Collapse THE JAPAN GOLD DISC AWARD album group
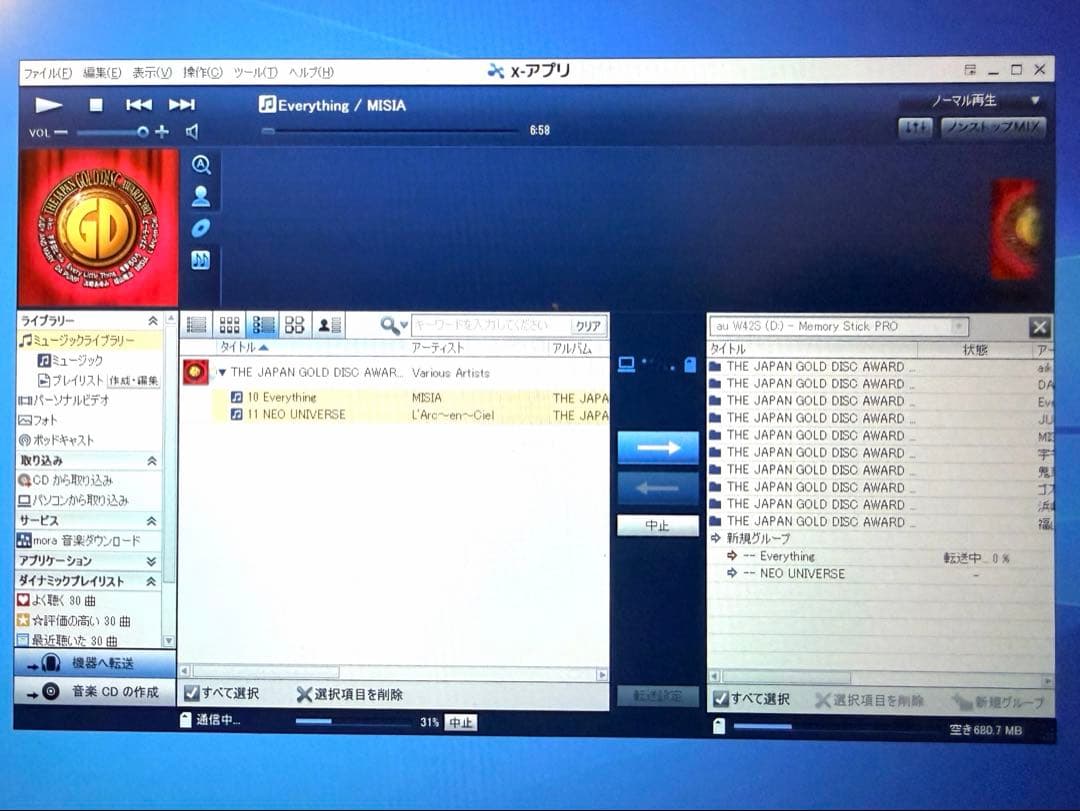 click(222, 373)
